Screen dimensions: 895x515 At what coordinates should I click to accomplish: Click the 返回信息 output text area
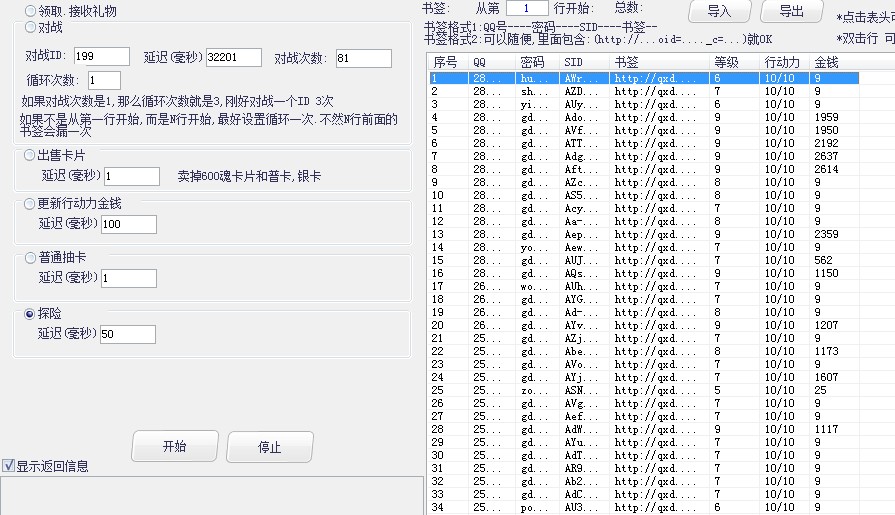[x=212, y=496]
